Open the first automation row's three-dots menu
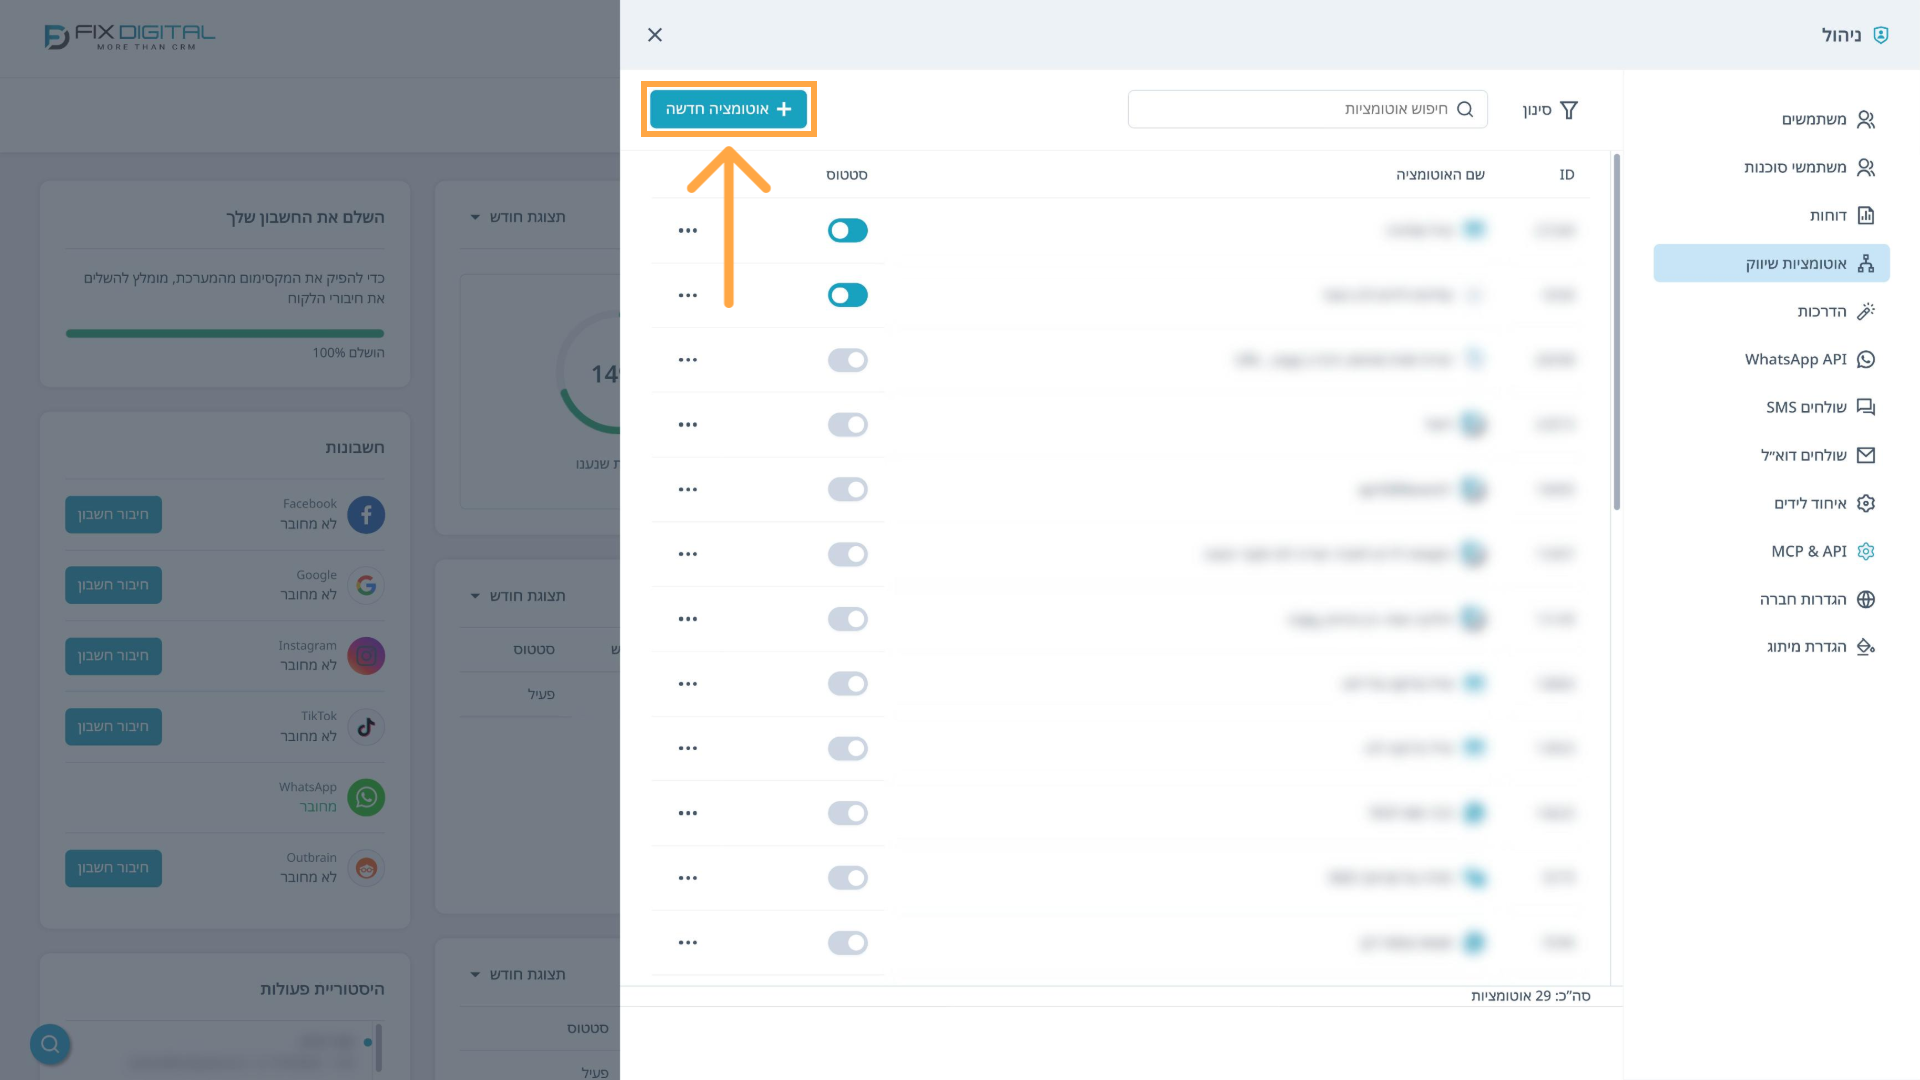 click(x=688, y=230)
